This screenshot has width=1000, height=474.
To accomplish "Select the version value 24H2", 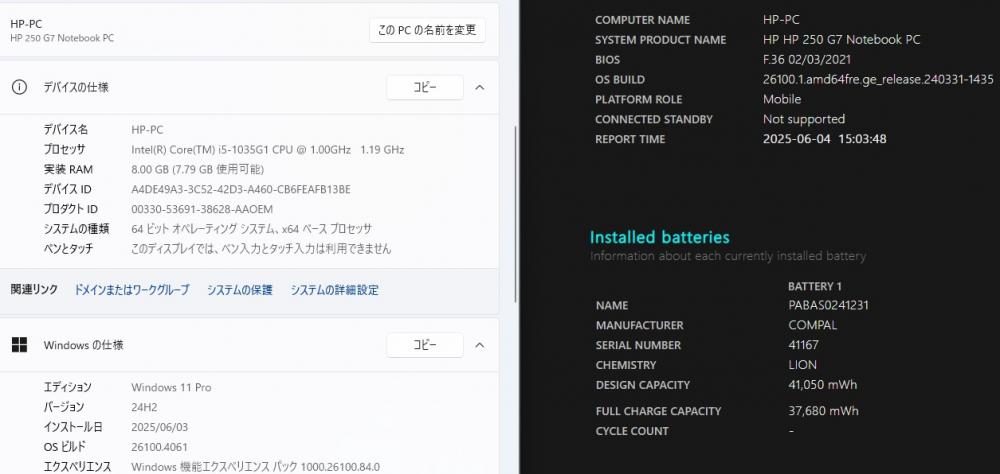I will click(x=144, y=407).
